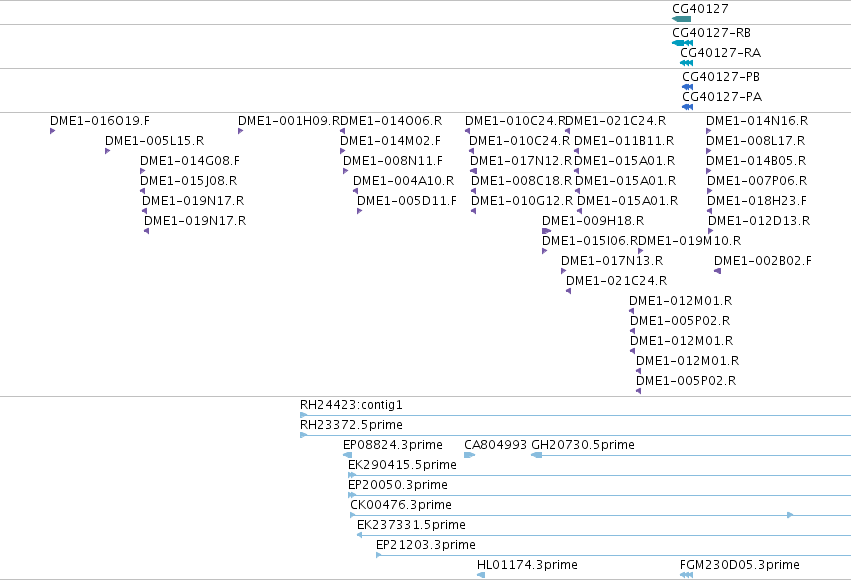Viewport: 851px width, 580px height.
Task: Click the DME1-016O19.F marker triangle
Action: tap(53, 131)
